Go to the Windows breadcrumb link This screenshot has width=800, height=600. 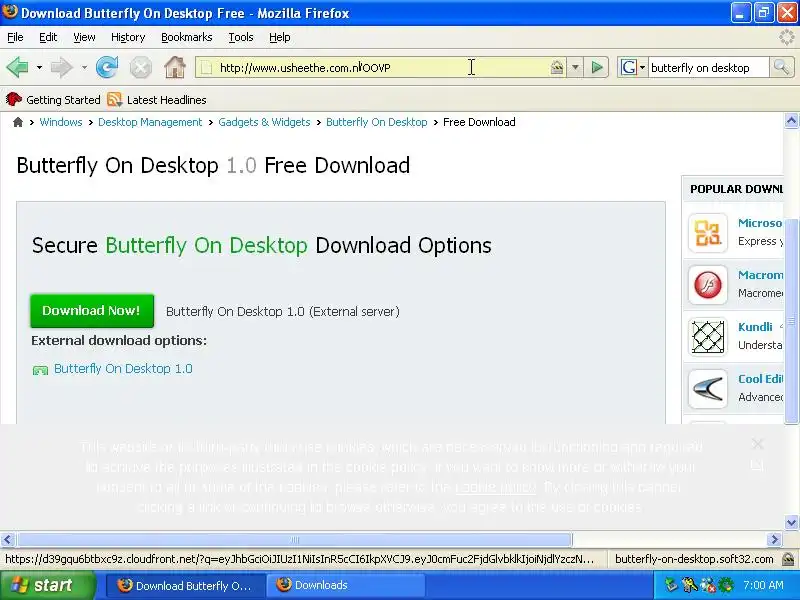pos(61,122)
